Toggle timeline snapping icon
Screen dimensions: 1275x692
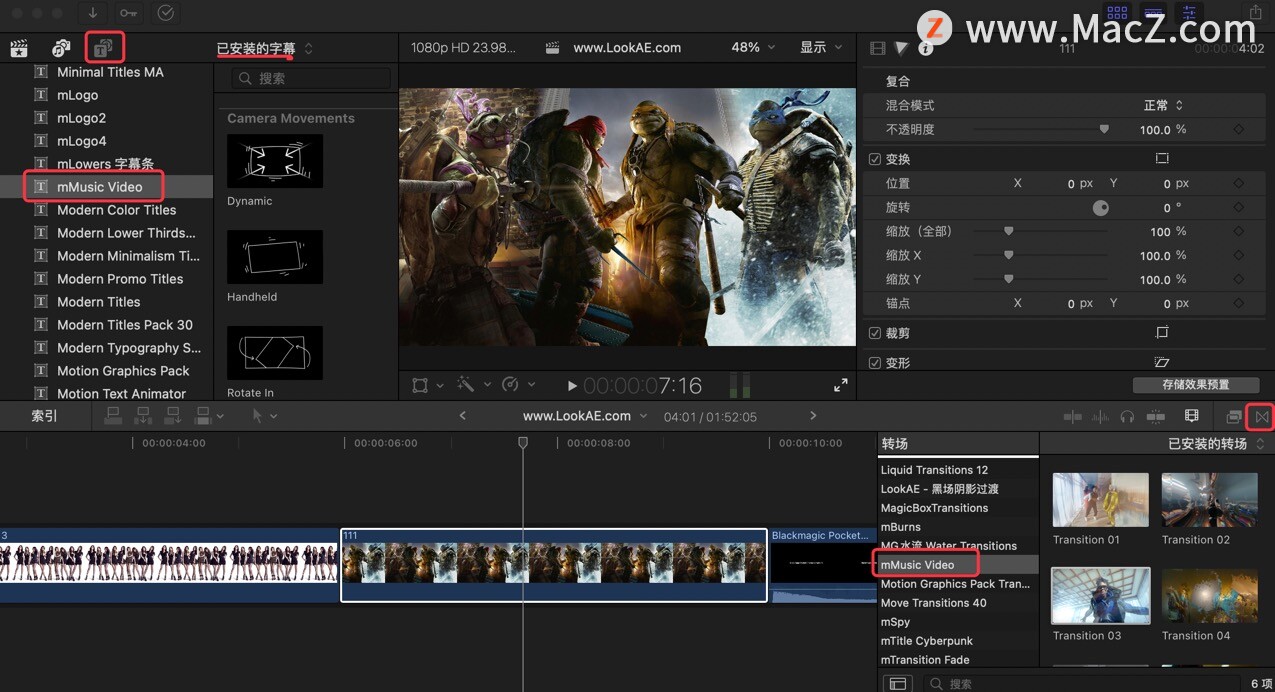tap(1155, 416)
